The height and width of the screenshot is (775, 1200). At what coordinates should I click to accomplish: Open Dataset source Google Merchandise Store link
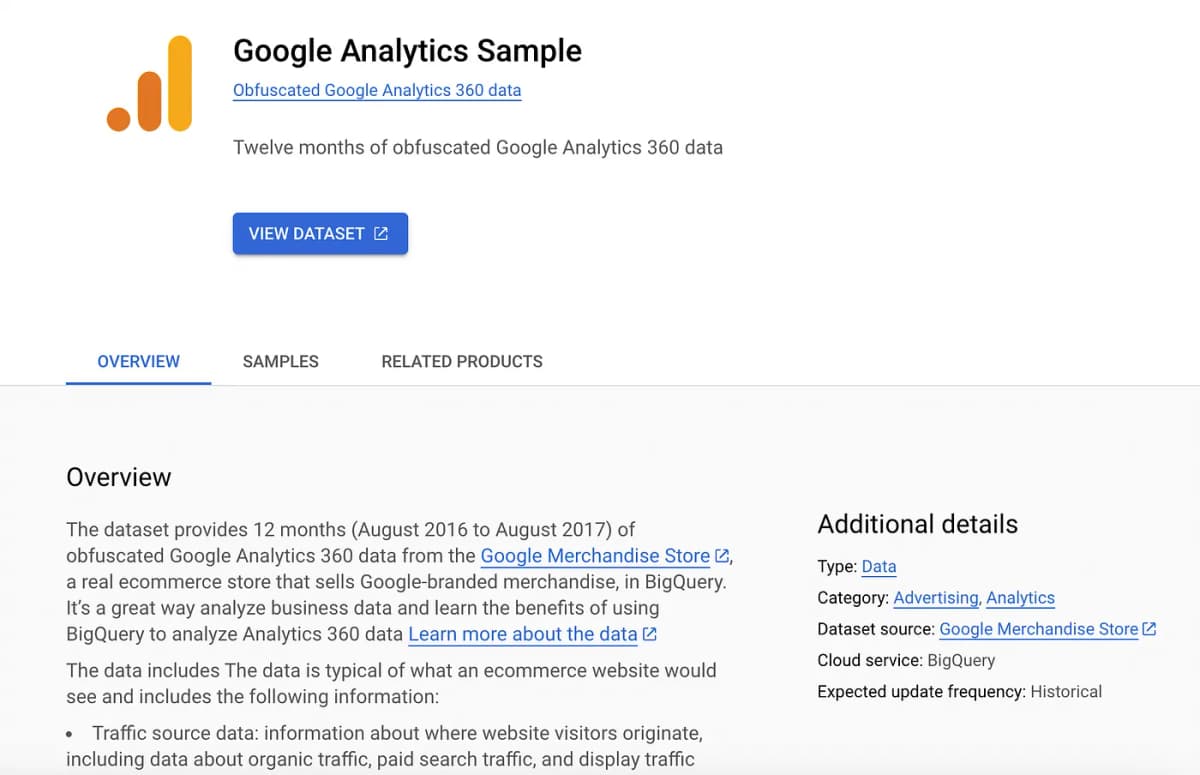(x=1039, y=629)
